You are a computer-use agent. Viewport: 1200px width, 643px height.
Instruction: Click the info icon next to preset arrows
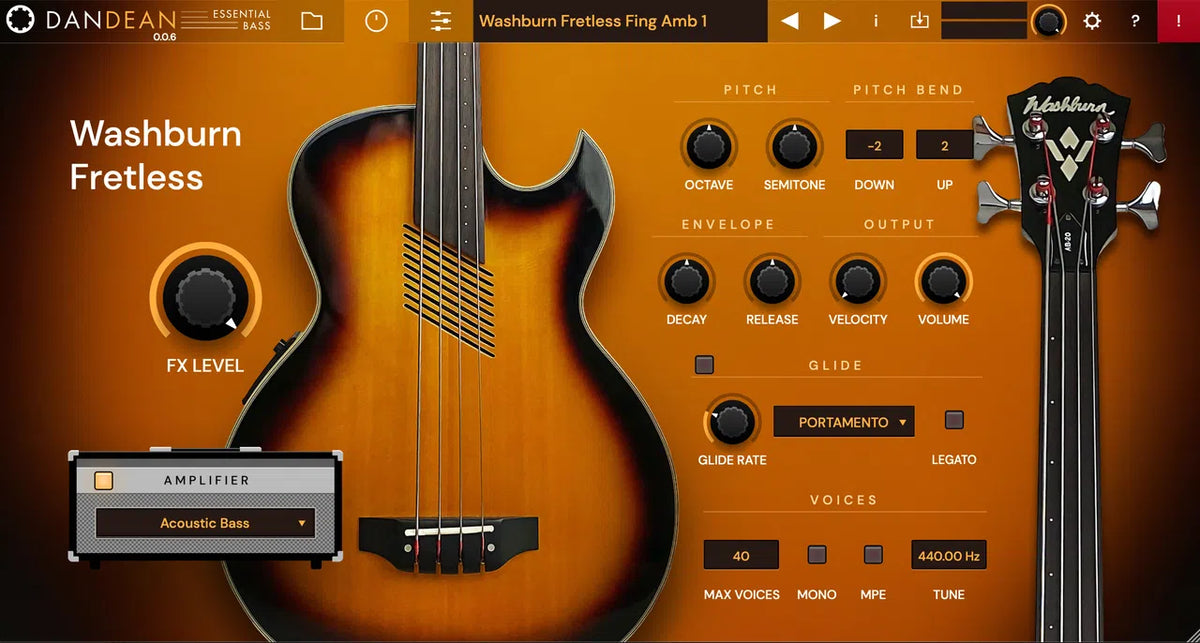(x=875, y=21)
